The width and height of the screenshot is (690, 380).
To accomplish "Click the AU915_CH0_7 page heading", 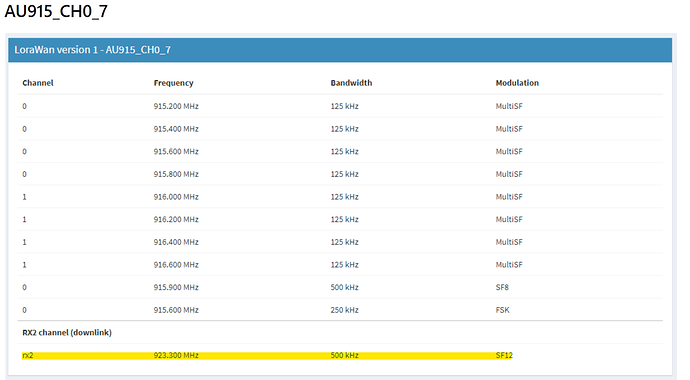I will (56, 11).
